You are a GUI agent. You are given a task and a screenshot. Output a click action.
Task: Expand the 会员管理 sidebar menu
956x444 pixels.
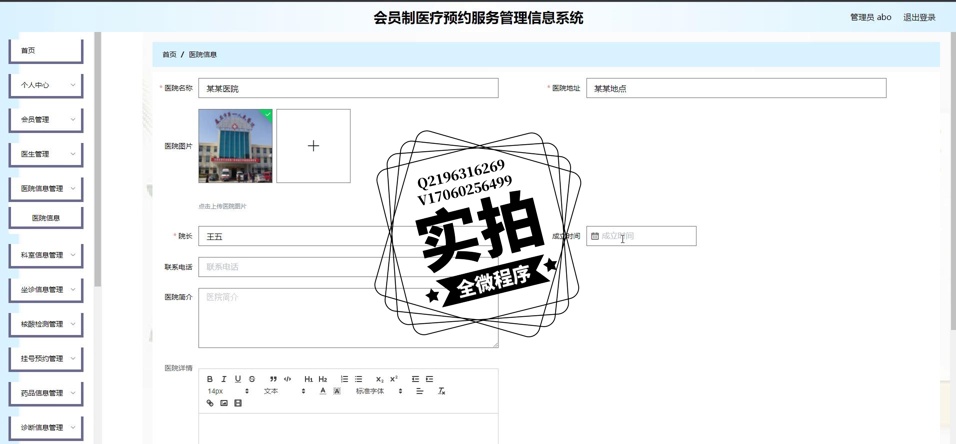tap(46, 120)
